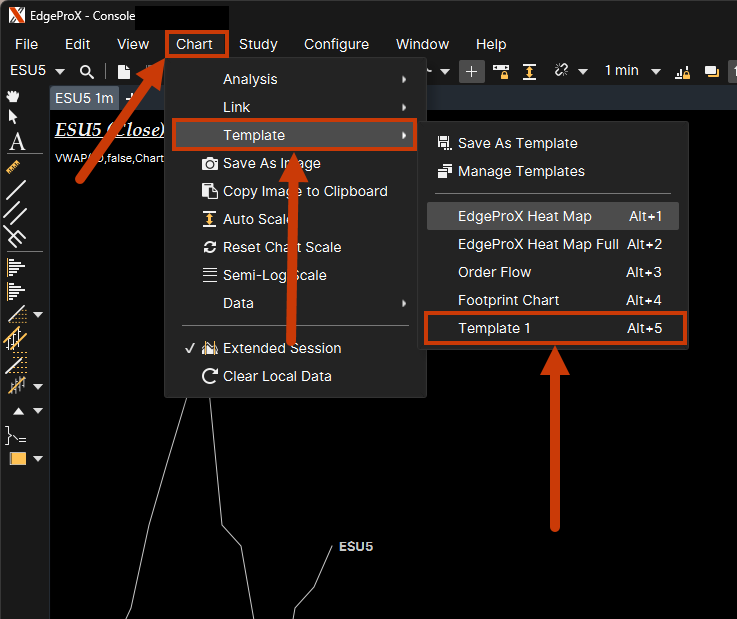The image size is (737, 619).
Task: Toggle the chart link icon in toolbar
Action: (x=560, y=71)
